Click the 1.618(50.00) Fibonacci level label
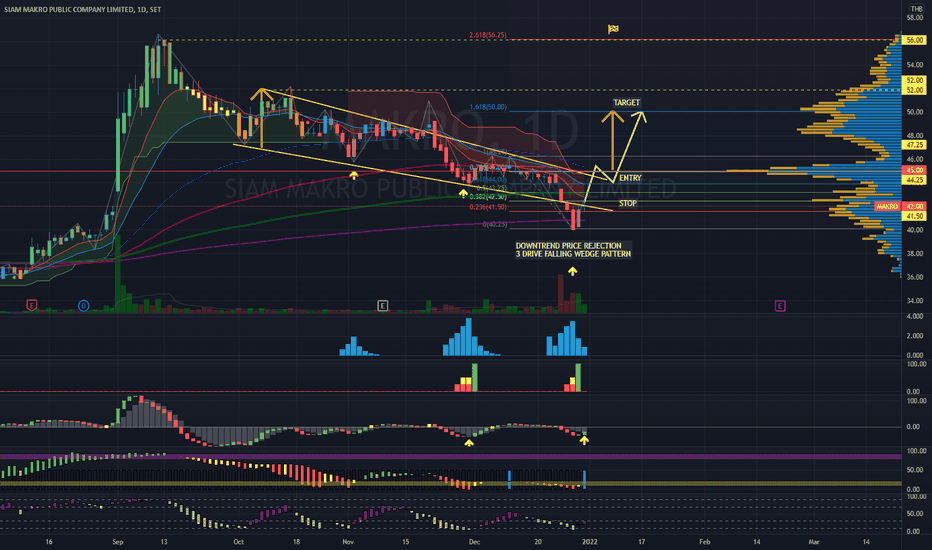The width and height of the screenshot is (932, 550). click(488, 107)
